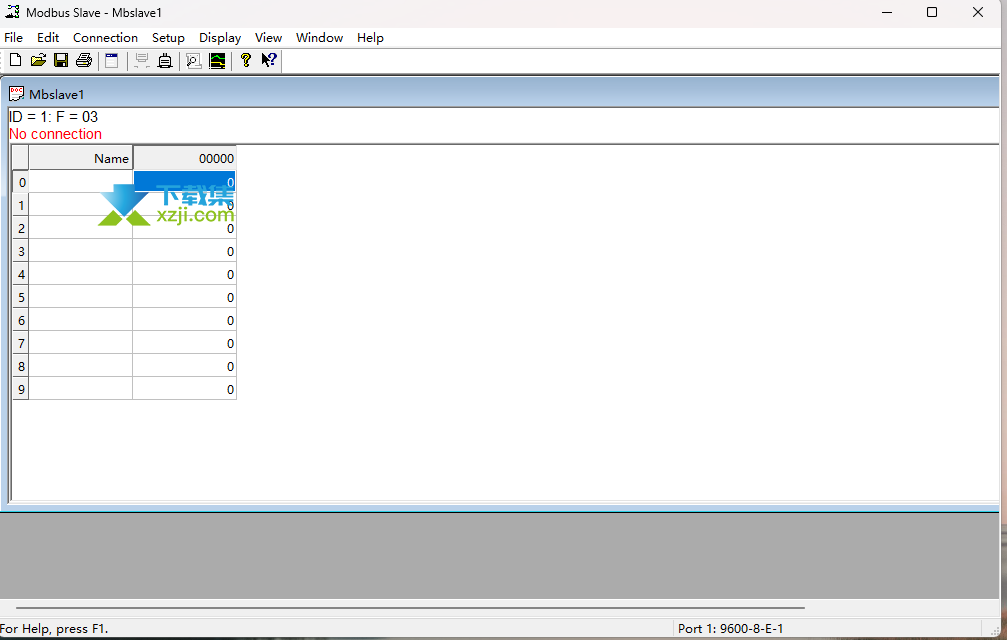Image resolution: width=1007 pixels, height=640 pixels.
Task: Select row header 8
Action: [x=21, y=367]
